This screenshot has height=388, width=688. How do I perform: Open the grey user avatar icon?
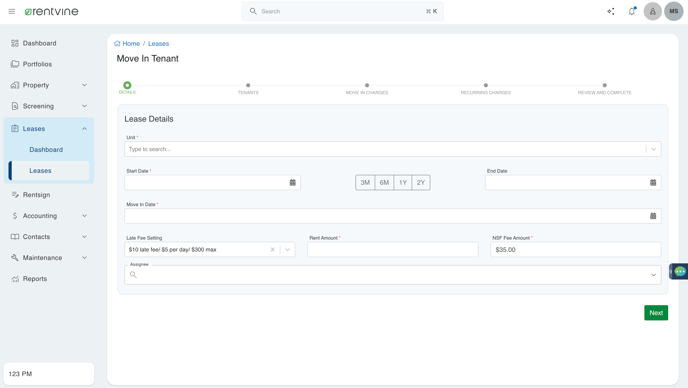tap(652, 11)
